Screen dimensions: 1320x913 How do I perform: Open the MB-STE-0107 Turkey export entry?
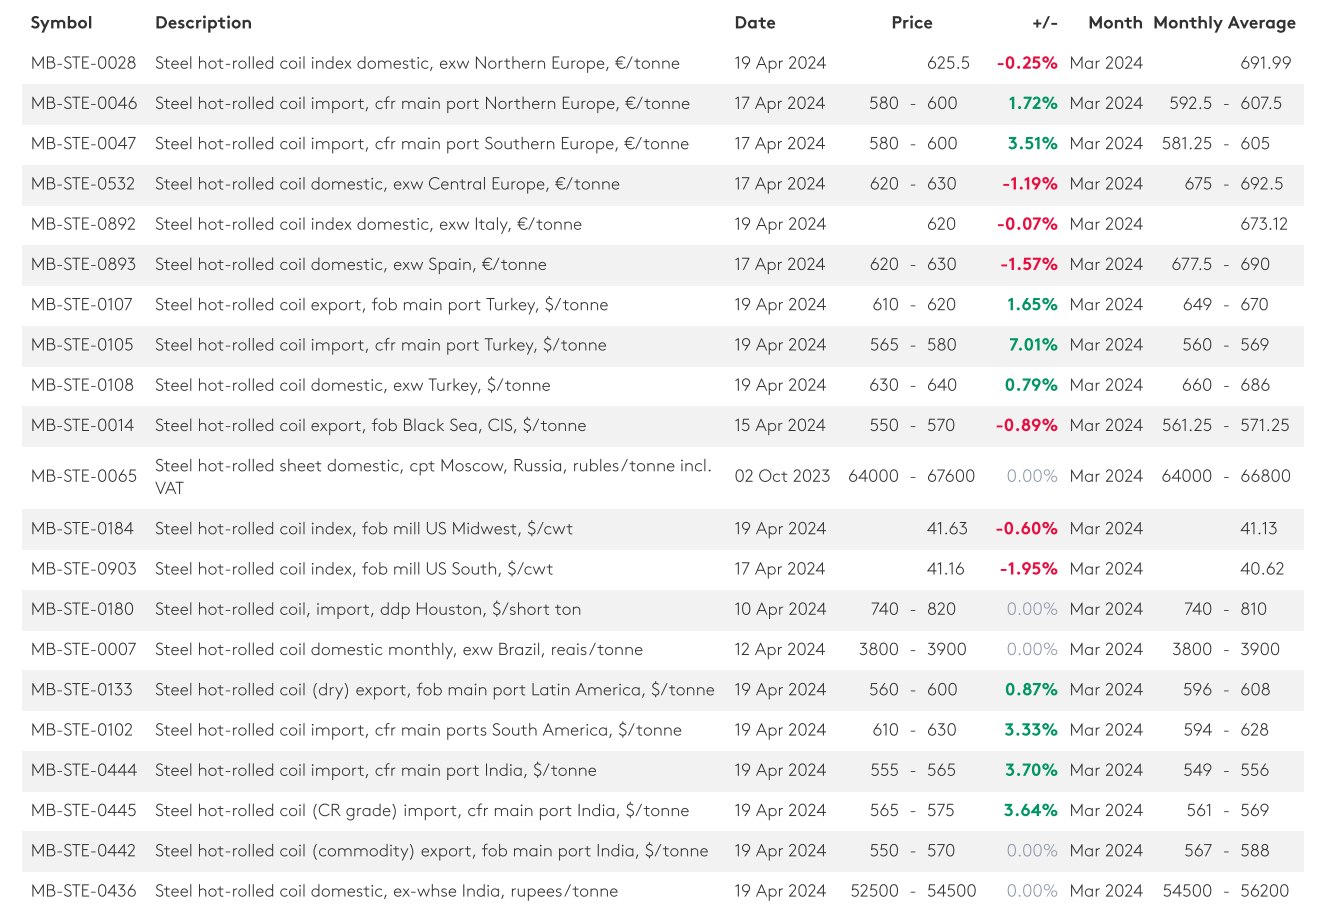tap(82, 305)
